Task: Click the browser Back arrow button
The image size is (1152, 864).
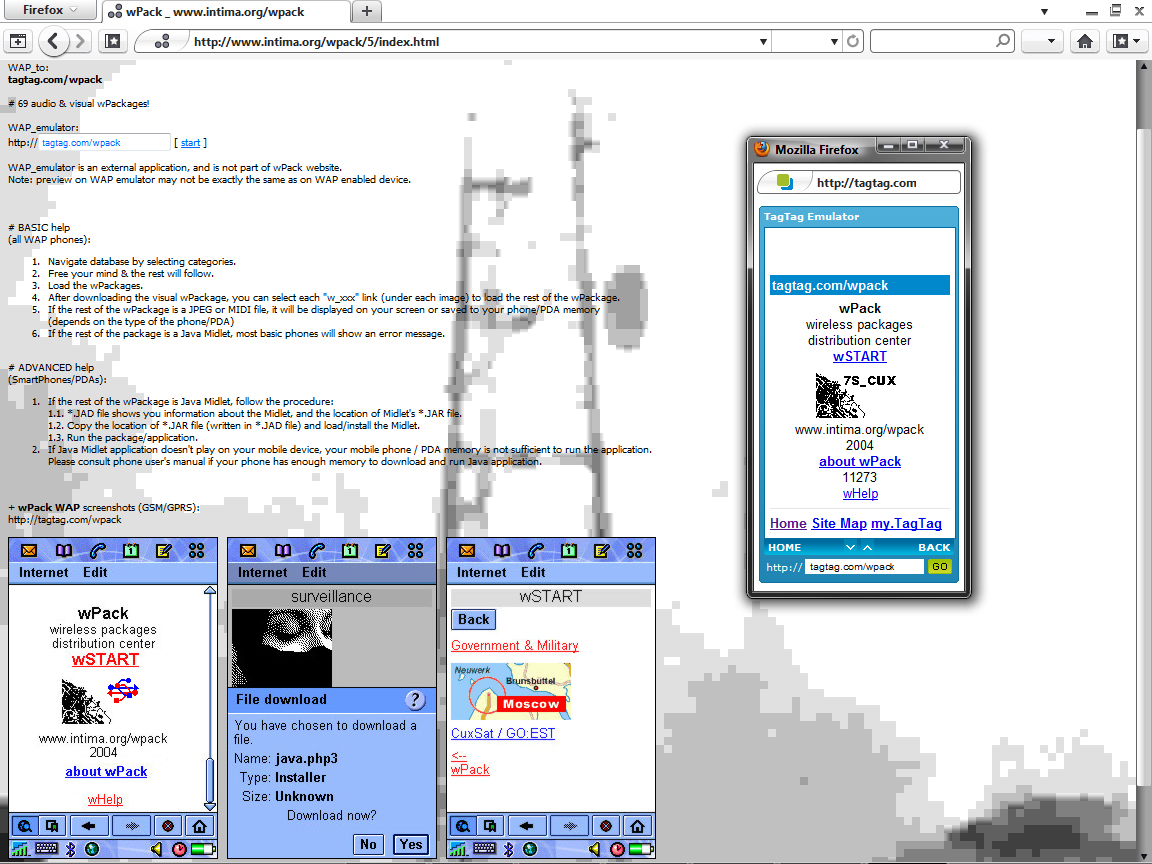Action: [54, 42]
